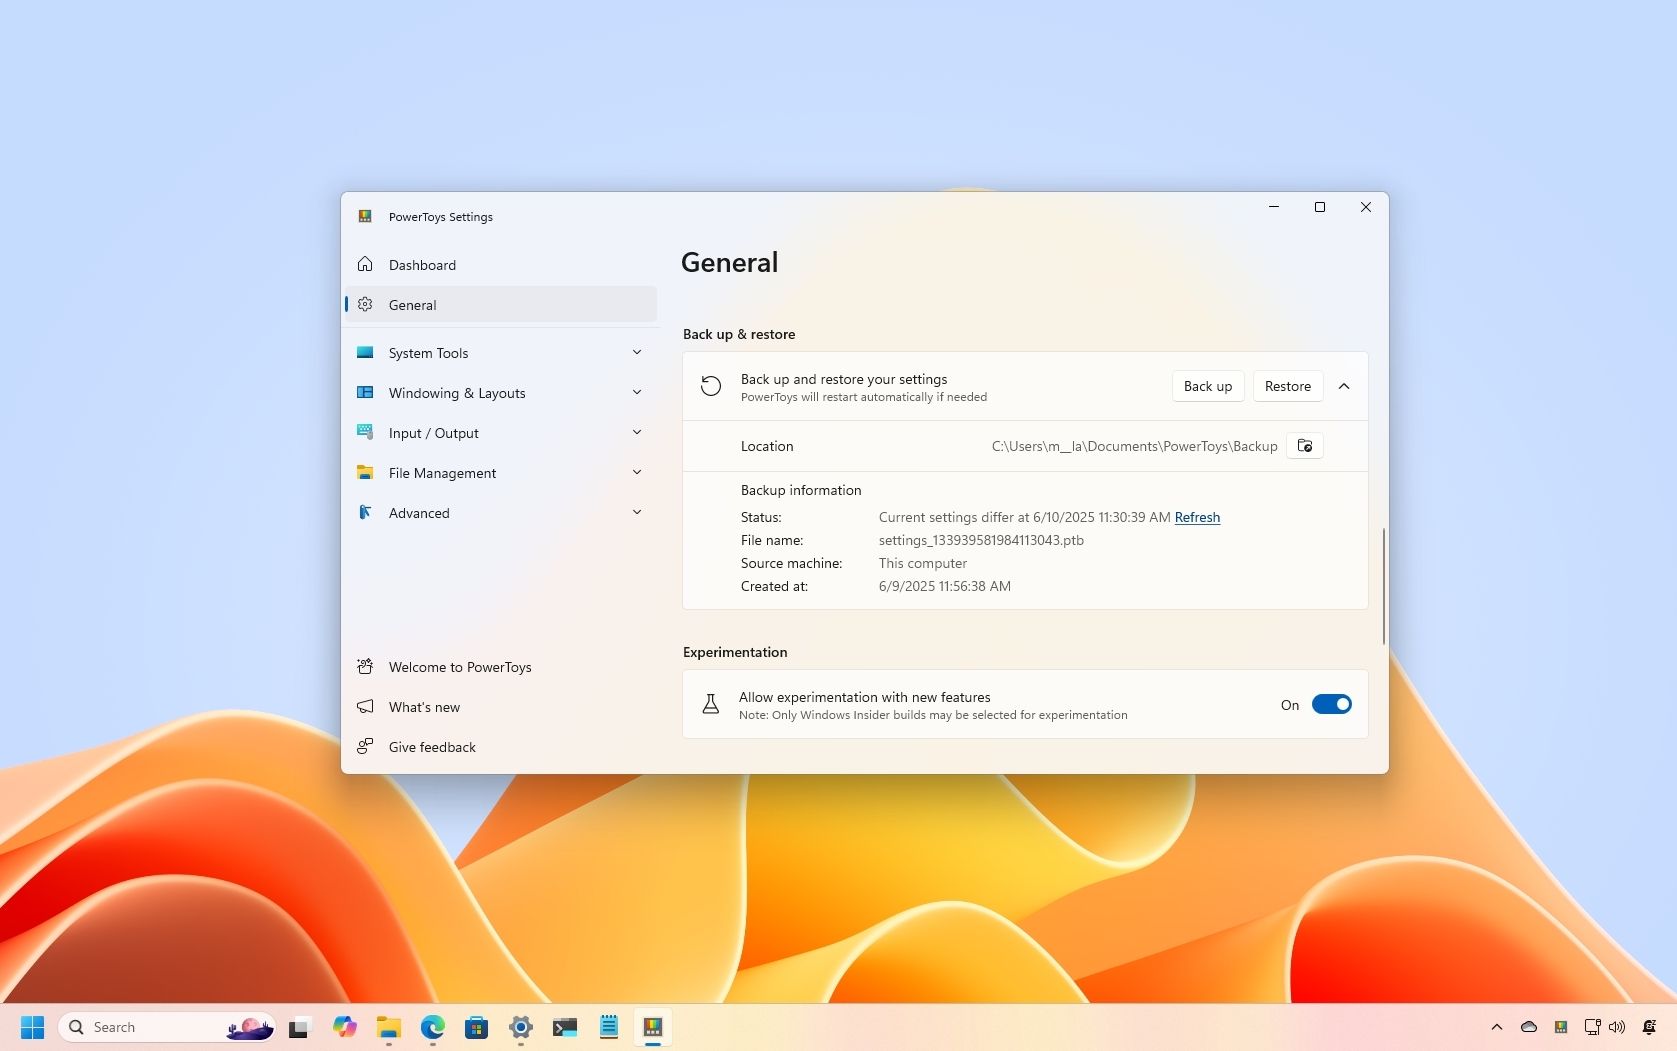Click the Dashboard home icon
The width and height of the screenshot is (1677, 1051).
pyautogui.click(x=365, y=265)
